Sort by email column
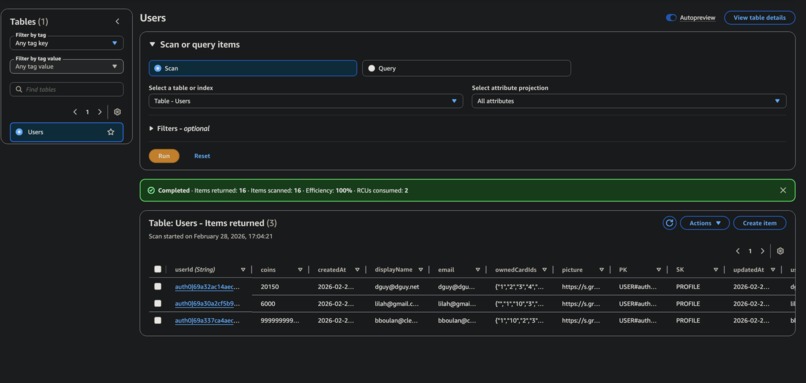This screenshot has width=806, height=383. coord(478,269)
